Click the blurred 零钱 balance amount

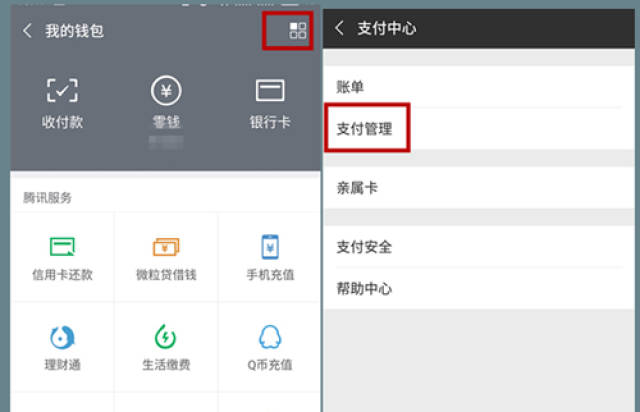pos(166,143)
